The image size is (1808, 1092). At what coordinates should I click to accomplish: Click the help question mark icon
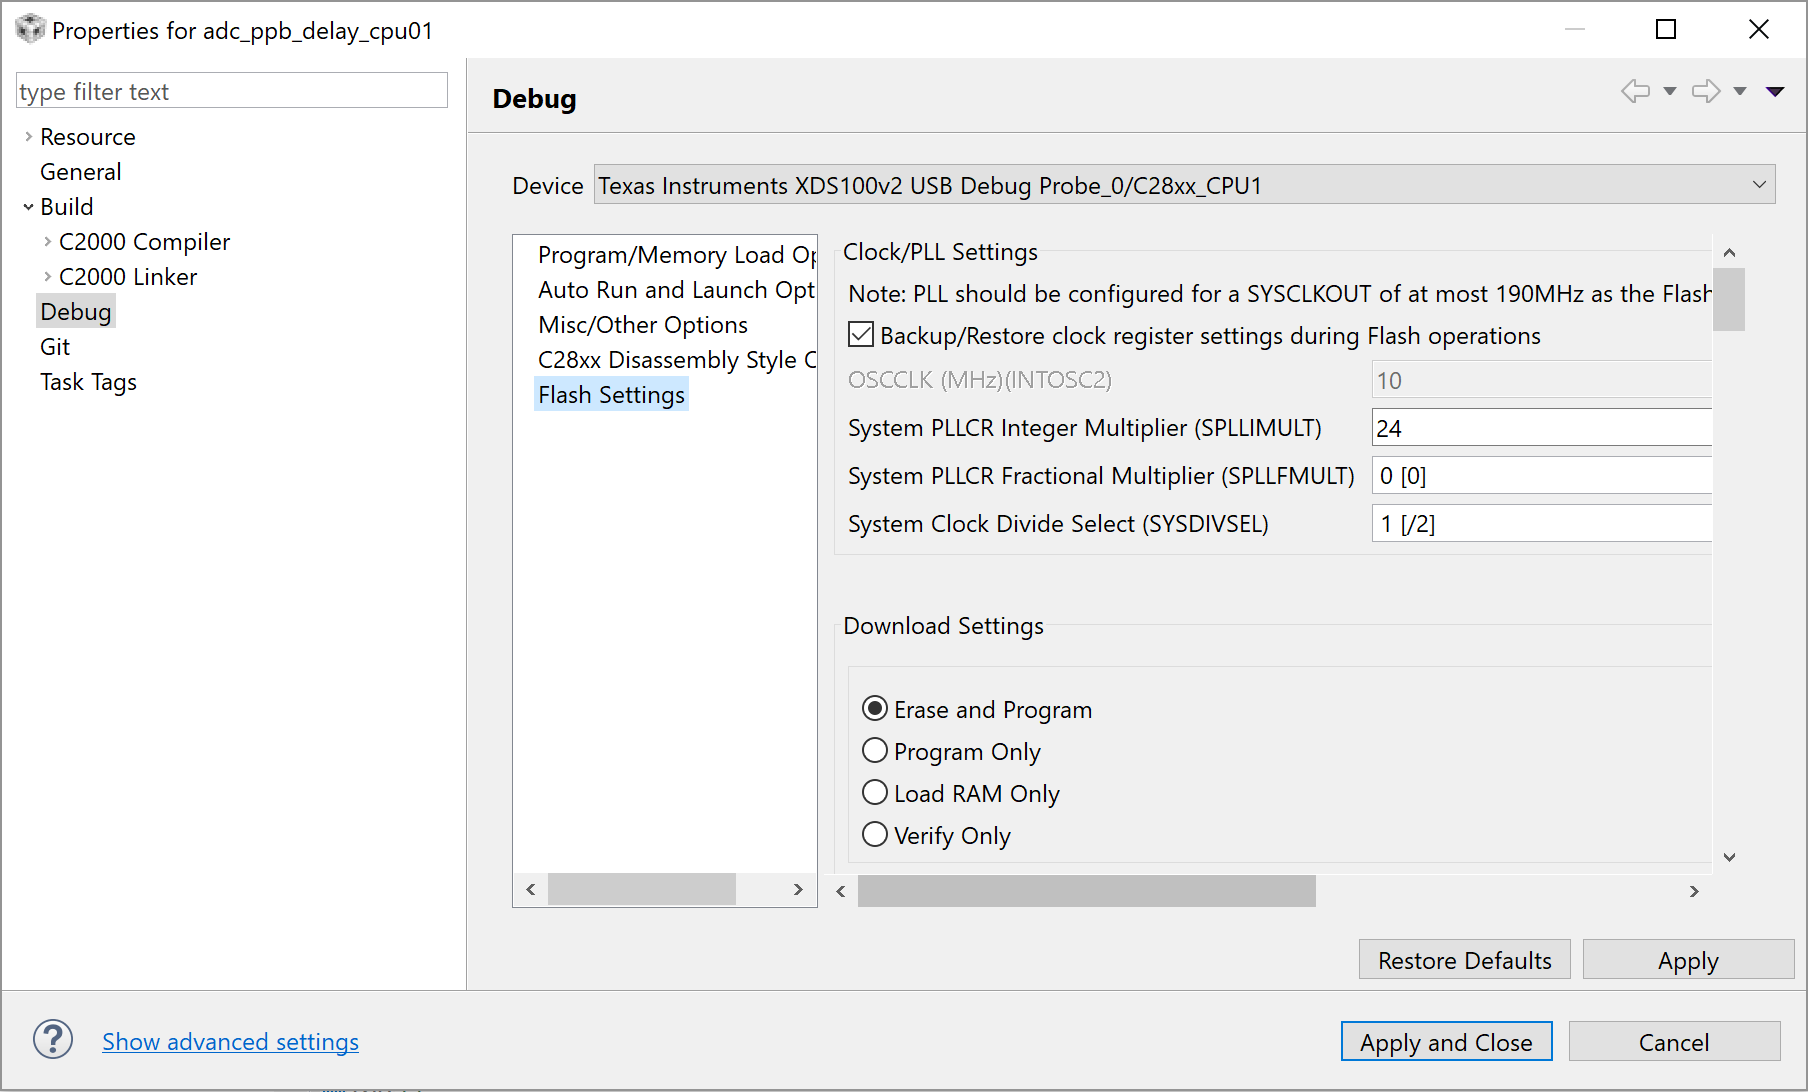[53, 1039]
